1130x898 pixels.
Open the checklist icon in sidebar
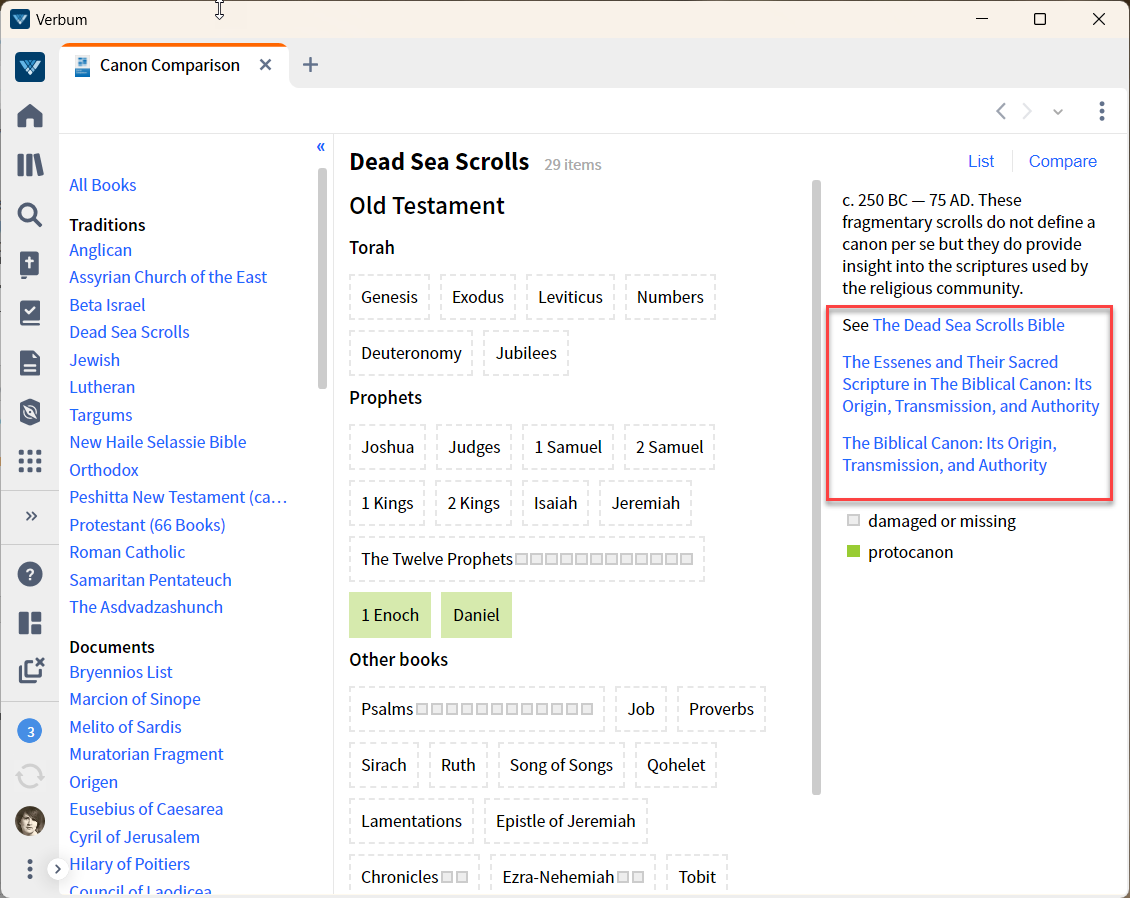pos(30,313)
